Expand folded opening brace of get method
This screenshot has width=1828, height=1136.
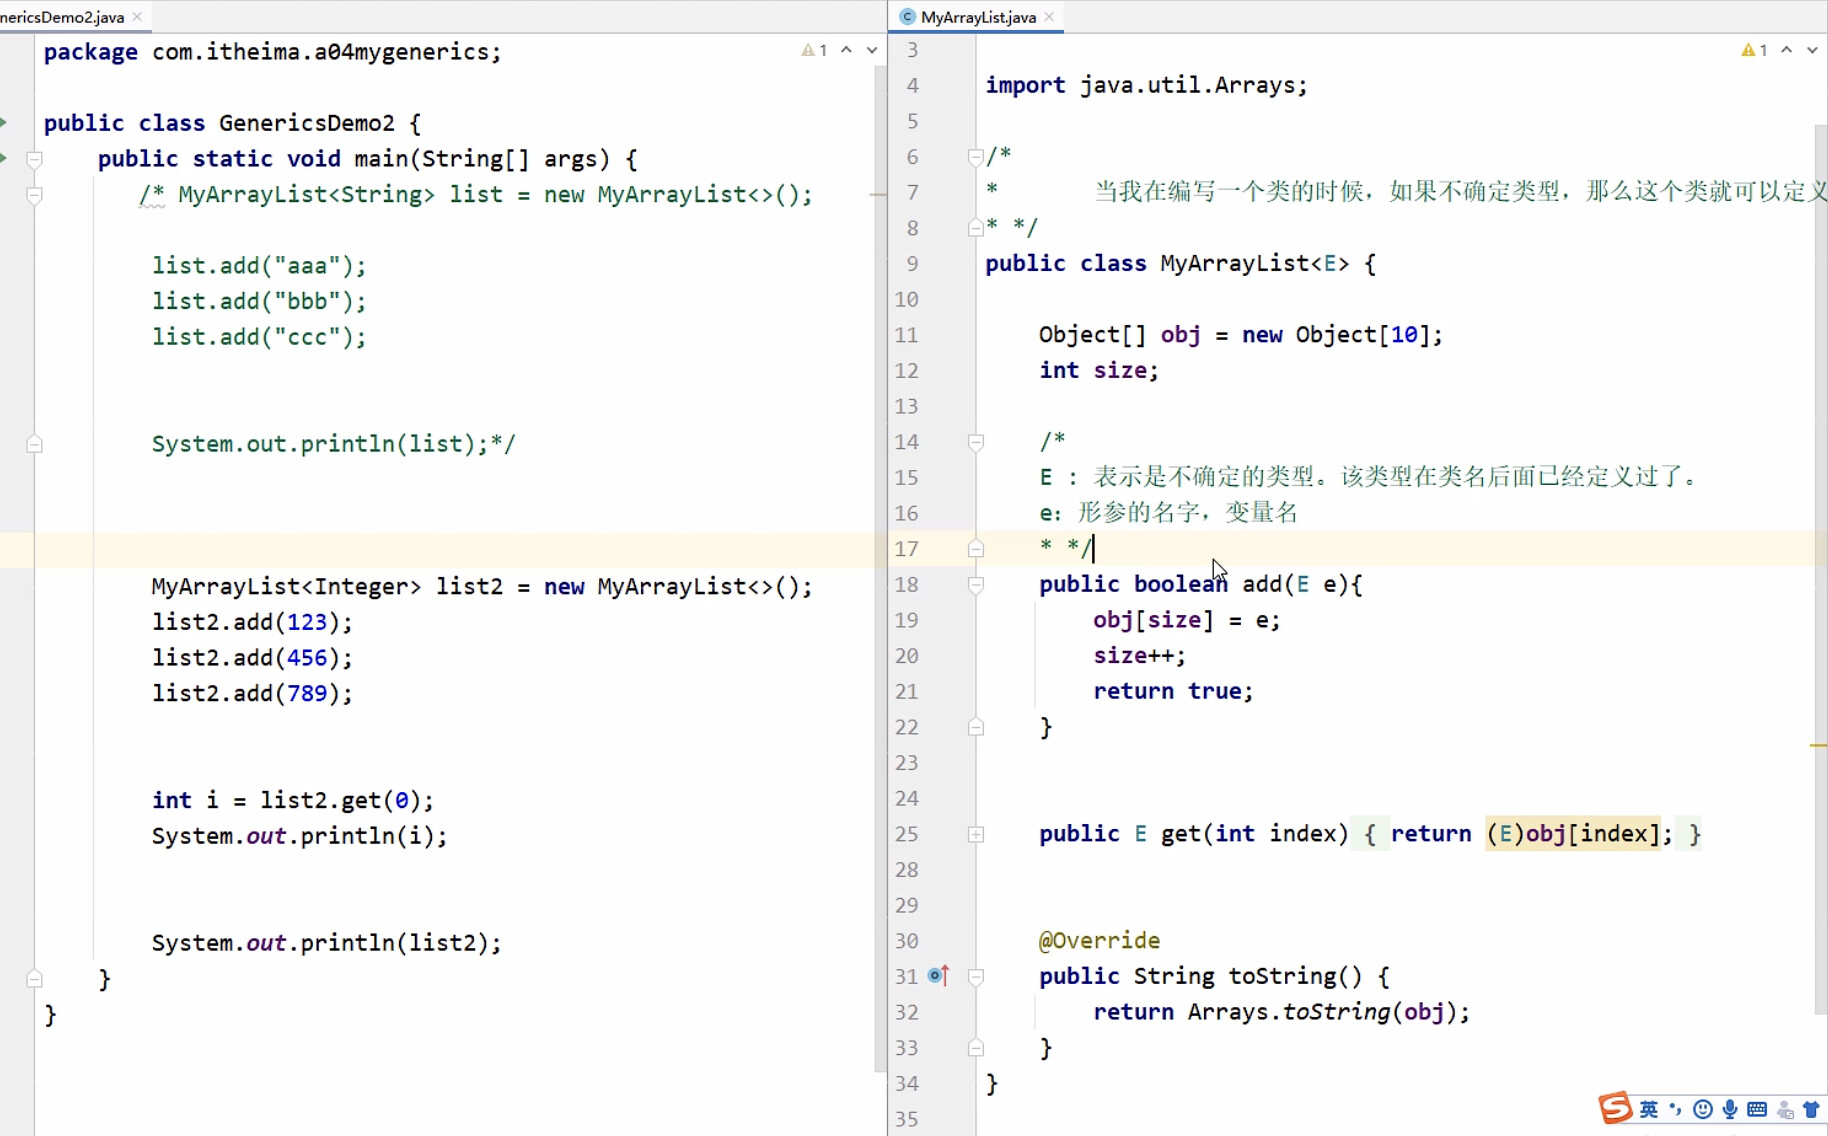(1370, 834)
